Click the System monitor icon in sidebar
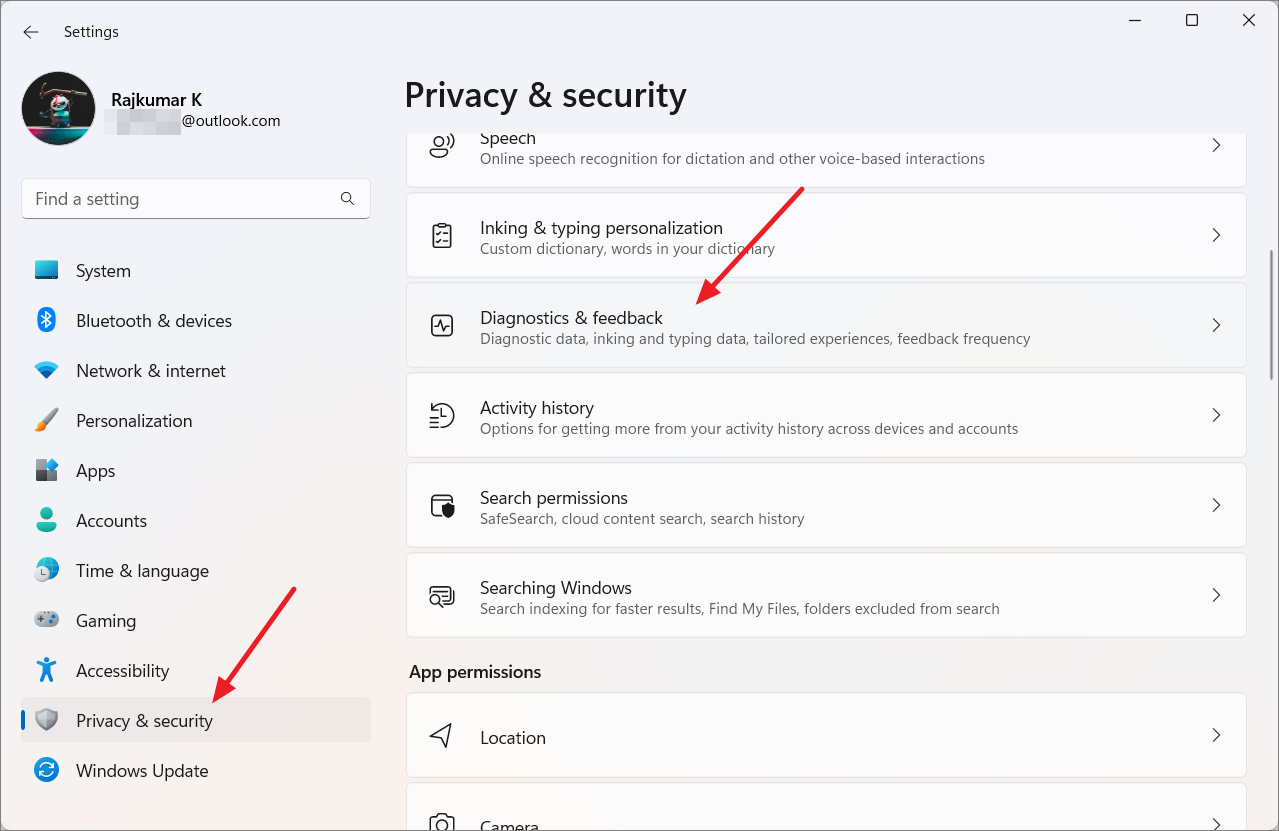Viewport: 1279px width, 831px height. 47,271
